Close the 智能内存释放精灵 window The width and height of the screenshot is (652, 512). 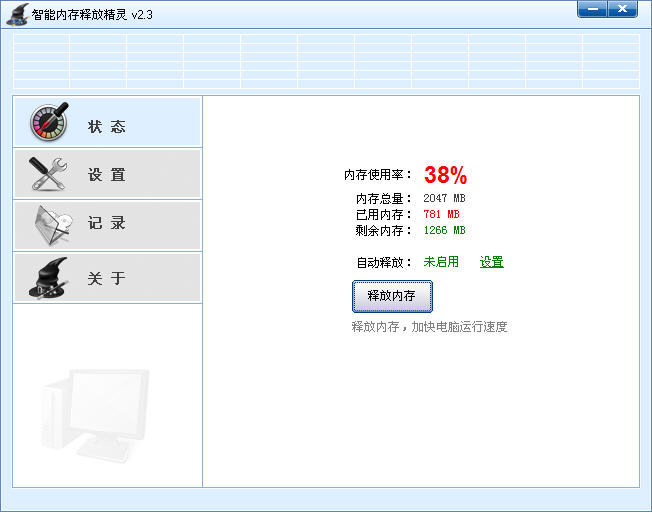click(x=622, y=10)
